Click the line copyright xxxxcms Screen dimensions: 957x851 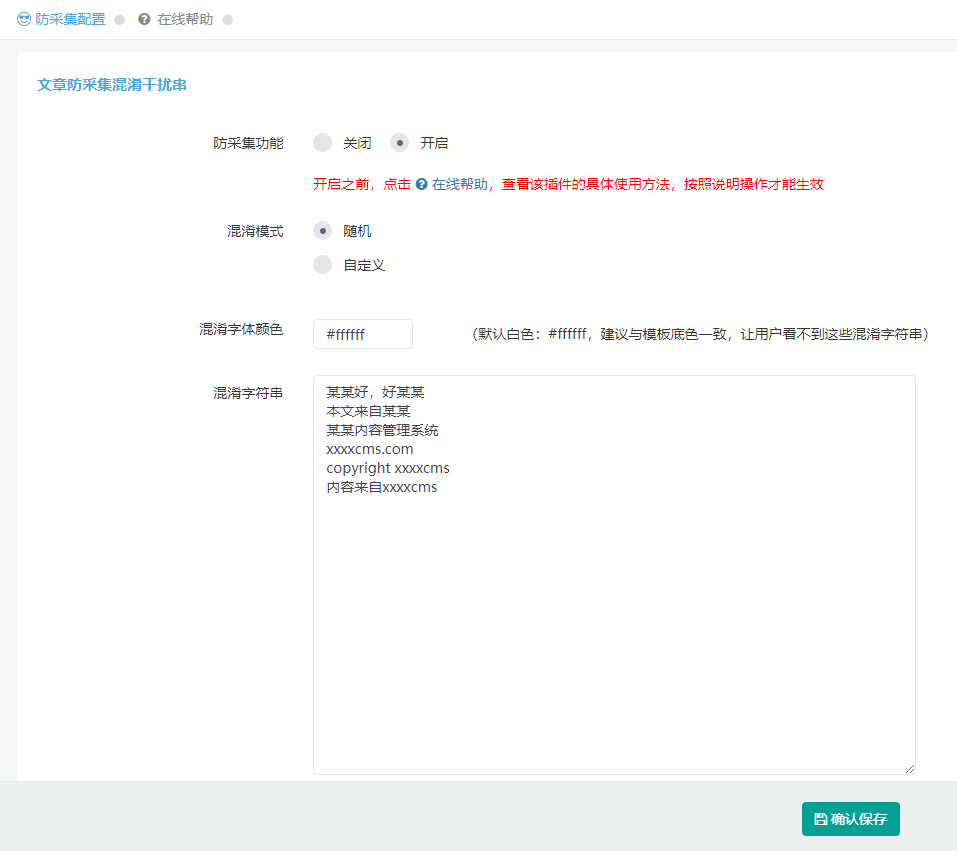[x=388, y=468]
